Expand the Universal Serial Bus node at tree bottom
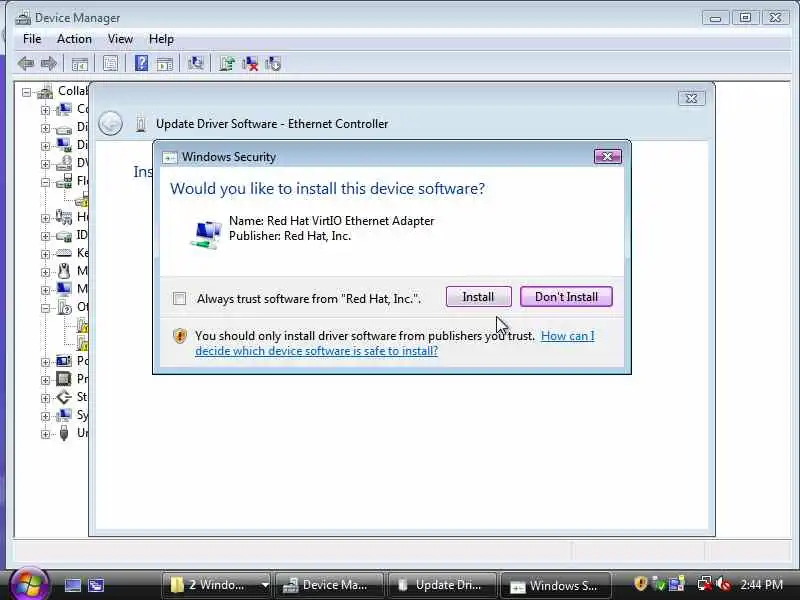The image size is (800, 600). (45, 434)
